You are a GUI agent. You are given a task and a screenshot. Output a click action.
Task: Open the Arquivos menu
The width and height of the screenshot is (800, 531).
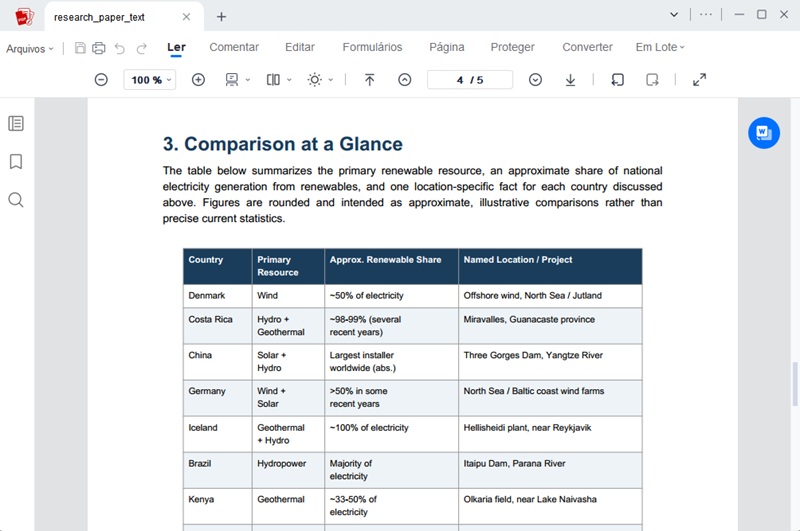point(30,49)
